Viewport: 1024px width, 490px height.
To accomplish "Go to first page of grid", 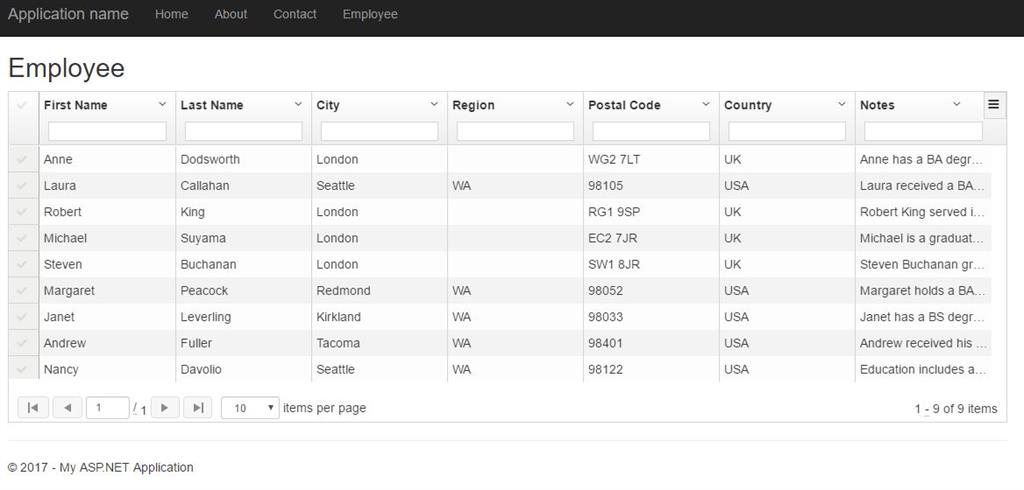I will tap(33, 408).
